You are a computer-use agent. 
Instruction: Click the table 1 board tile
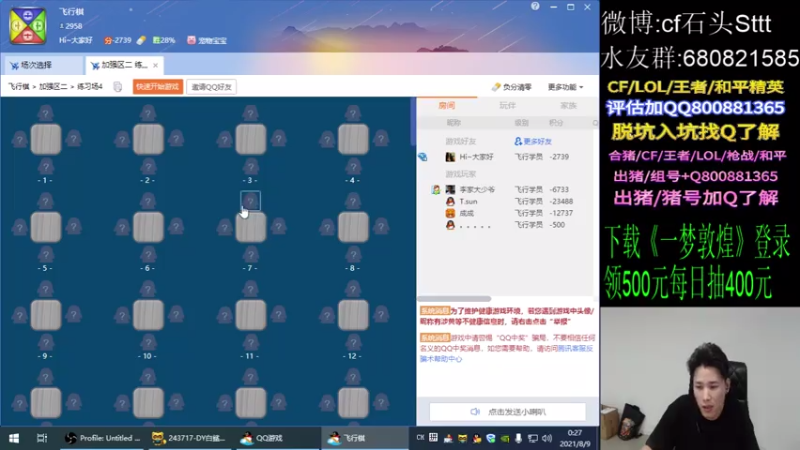pyautogui.click(x=46, y=139)
